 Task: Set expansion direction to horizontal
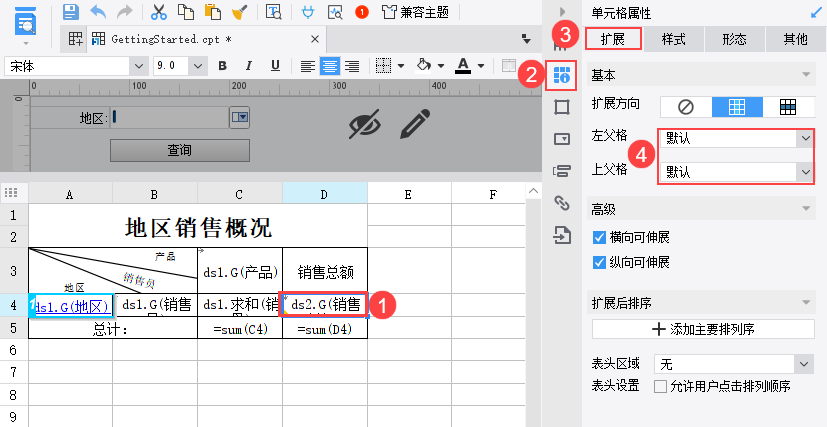pos(788,107)
